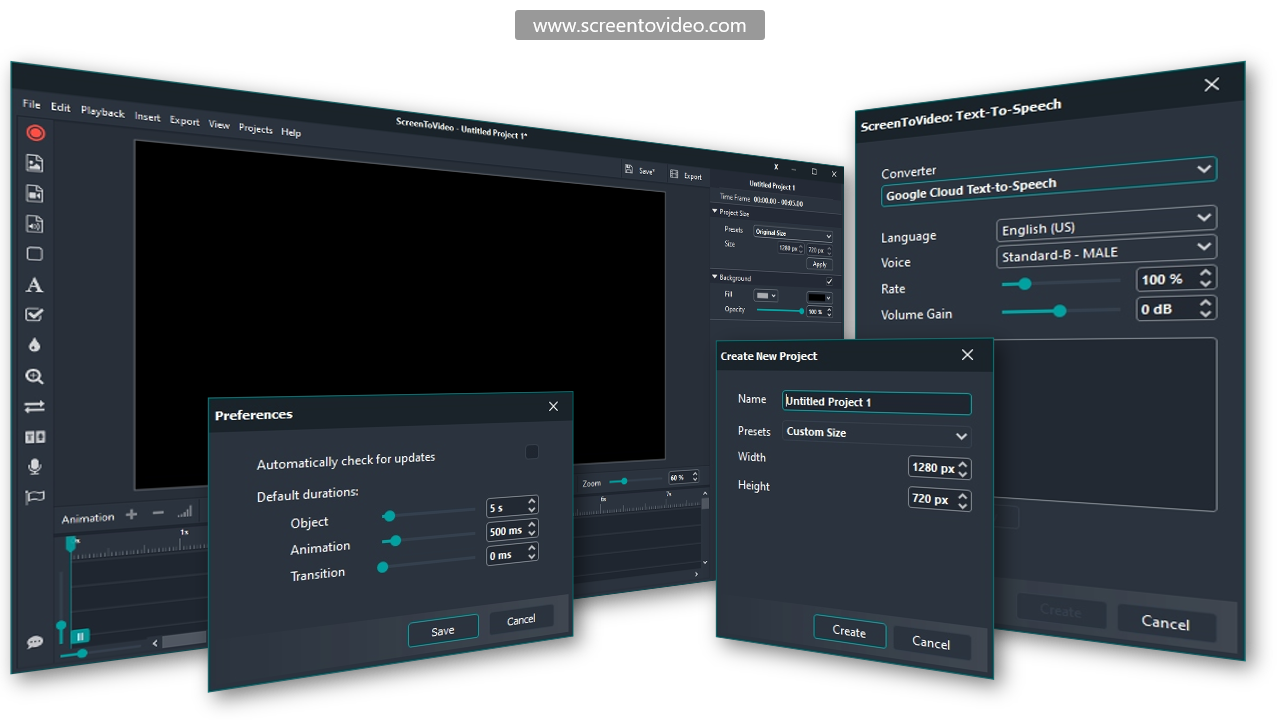
Task: Click the Rate 100 % stepper field
Action: 1177,279
